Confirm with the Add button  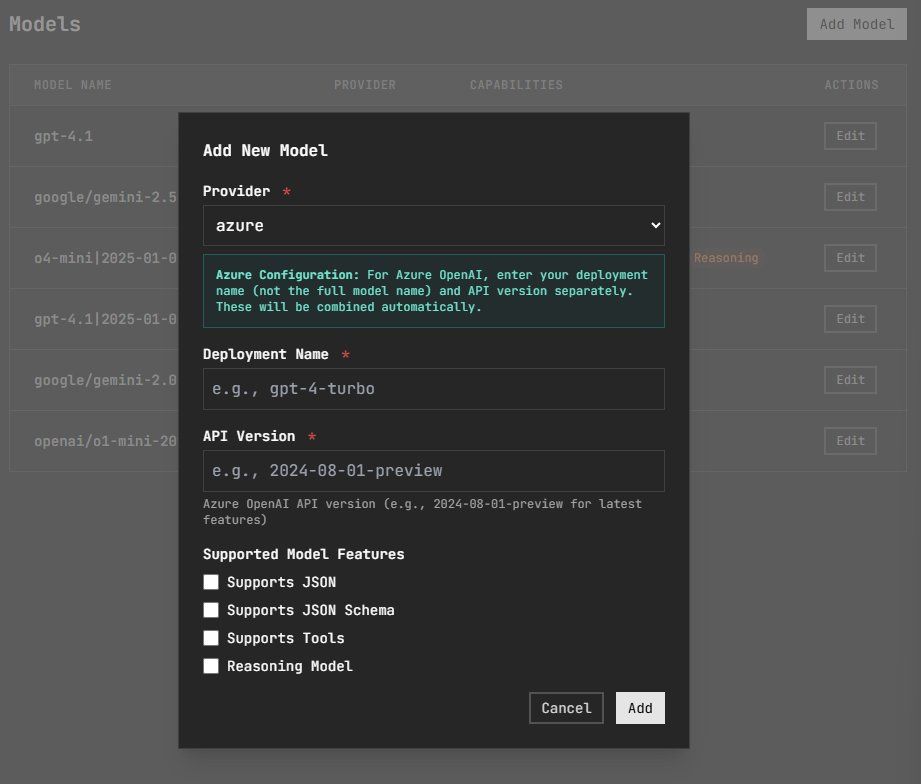640,708
